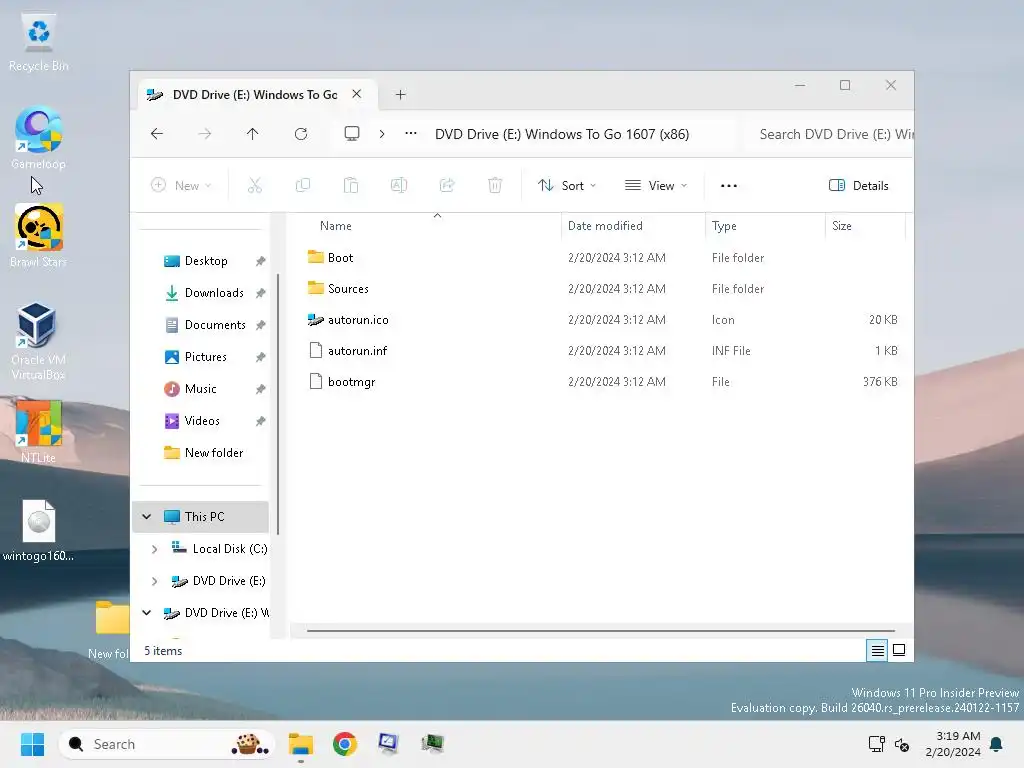Screen dimensions: 1024x768
Task: Unpin Desktop using its pin icon
Action: point(261,261)
